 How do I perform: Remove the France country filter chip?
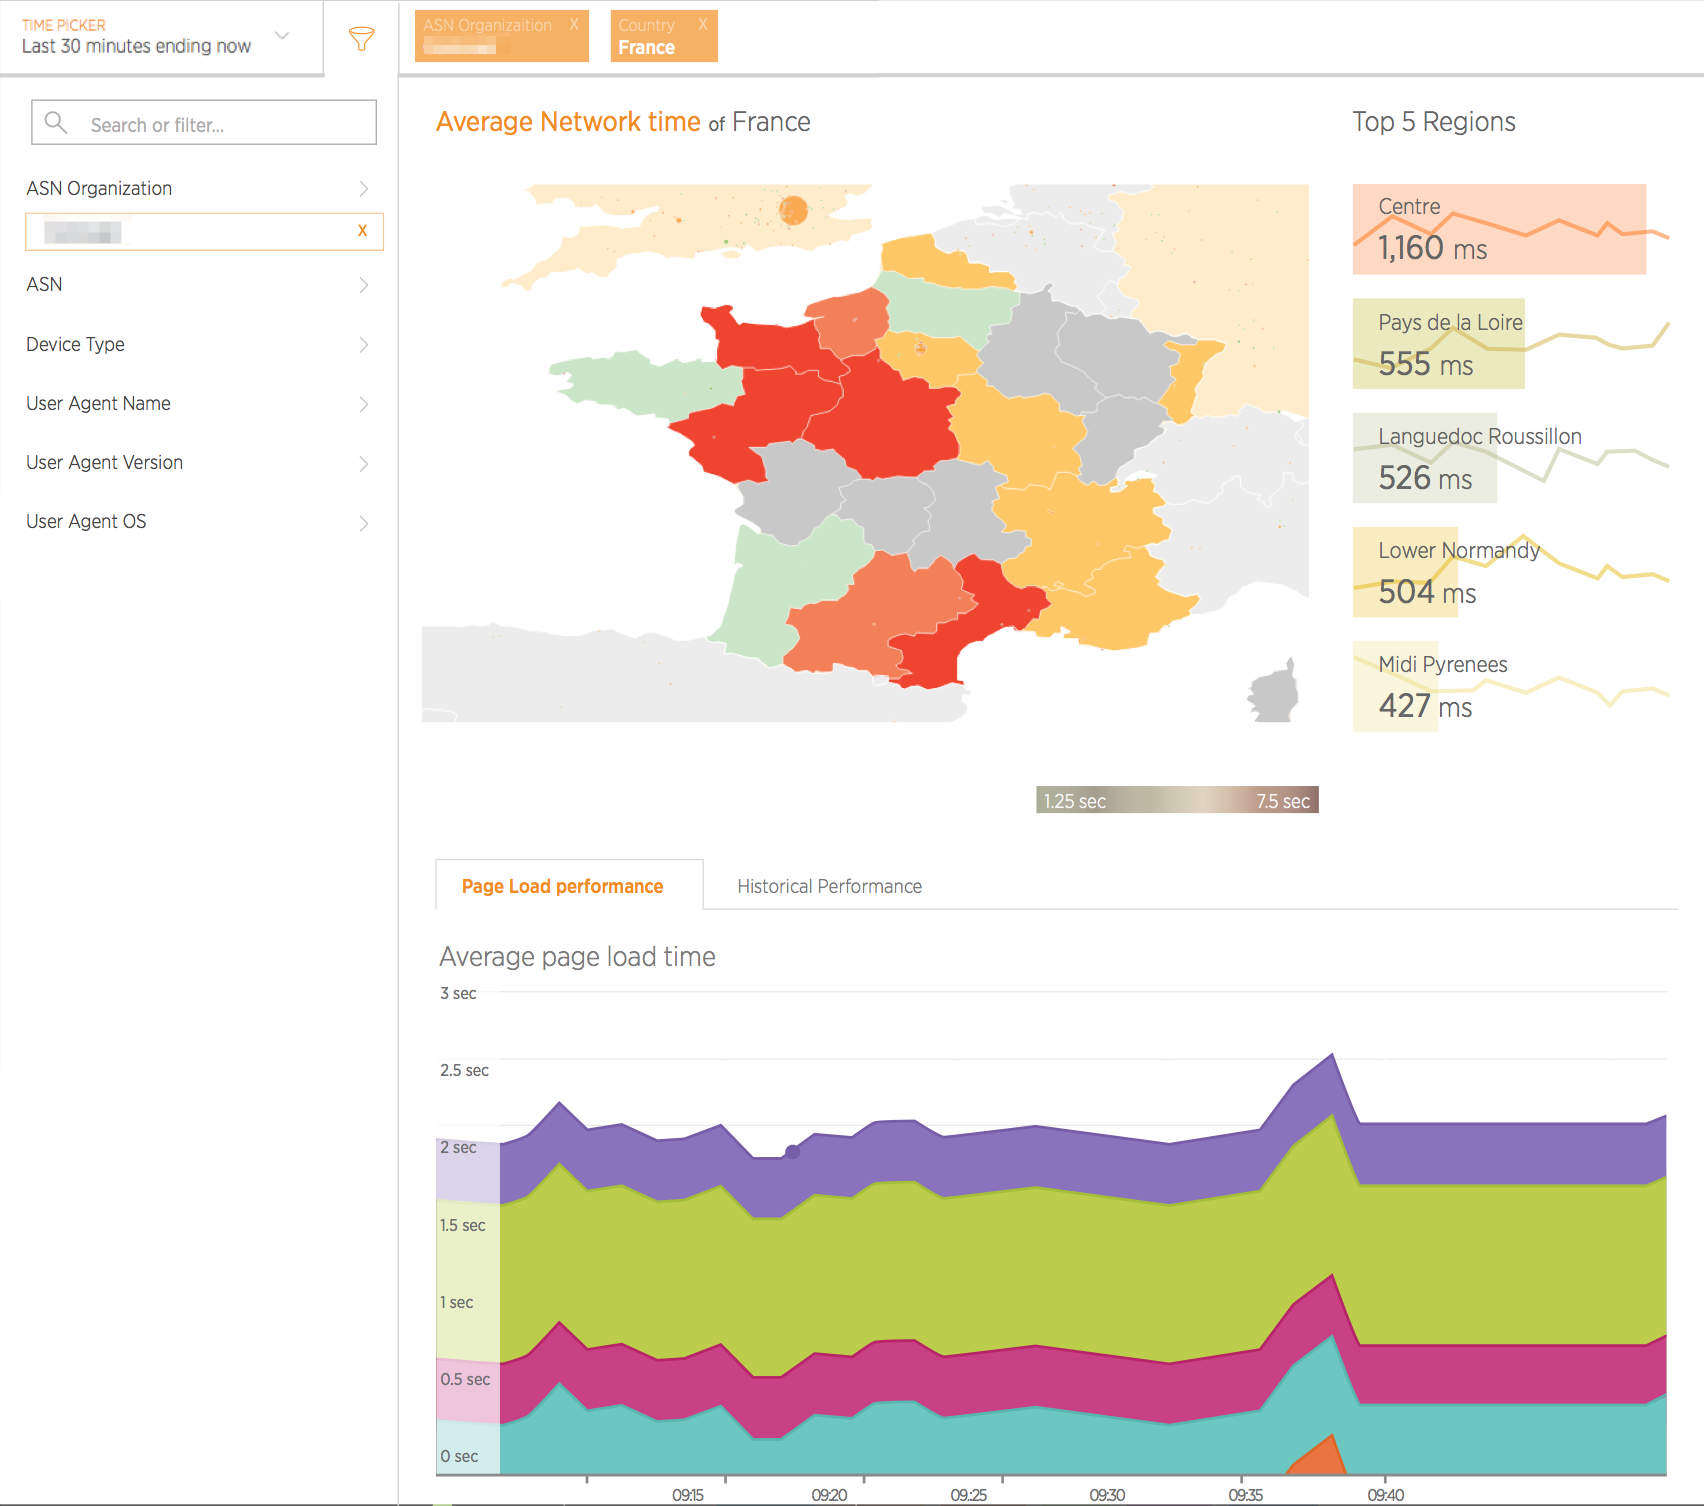[703, 25]
